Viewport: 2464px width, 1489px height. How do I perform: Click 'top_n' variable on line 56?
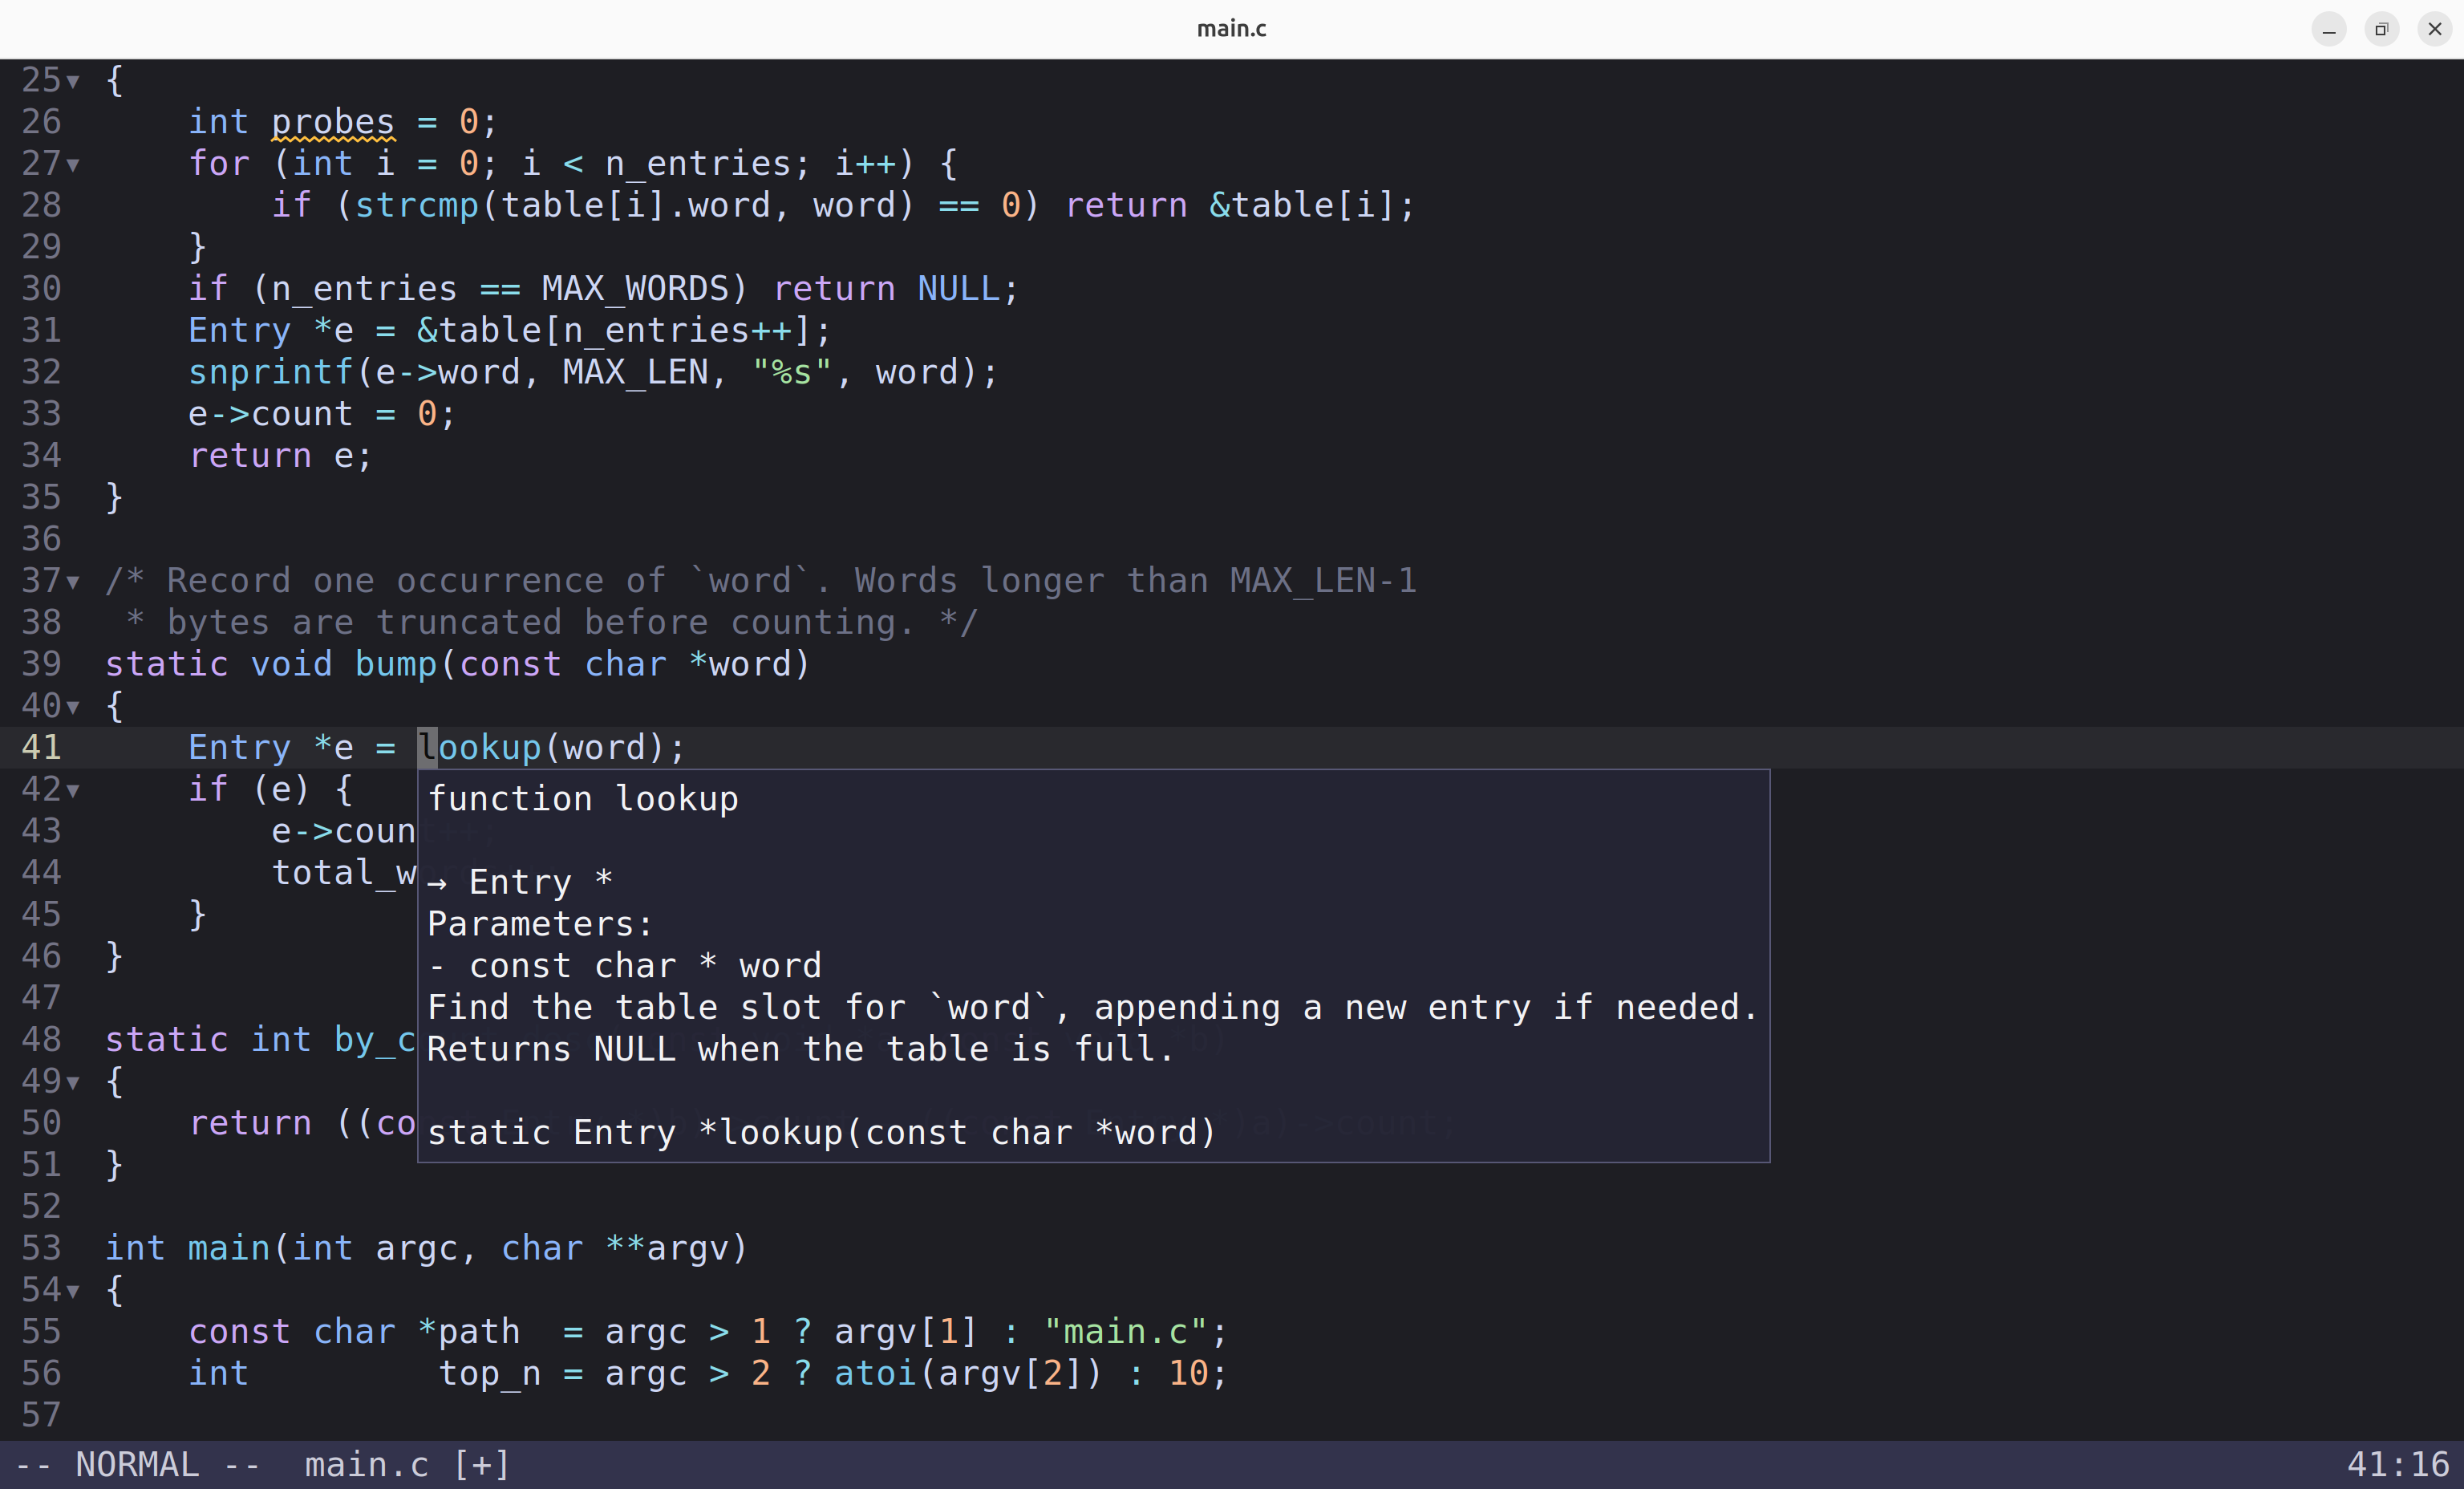point(491,1373)
